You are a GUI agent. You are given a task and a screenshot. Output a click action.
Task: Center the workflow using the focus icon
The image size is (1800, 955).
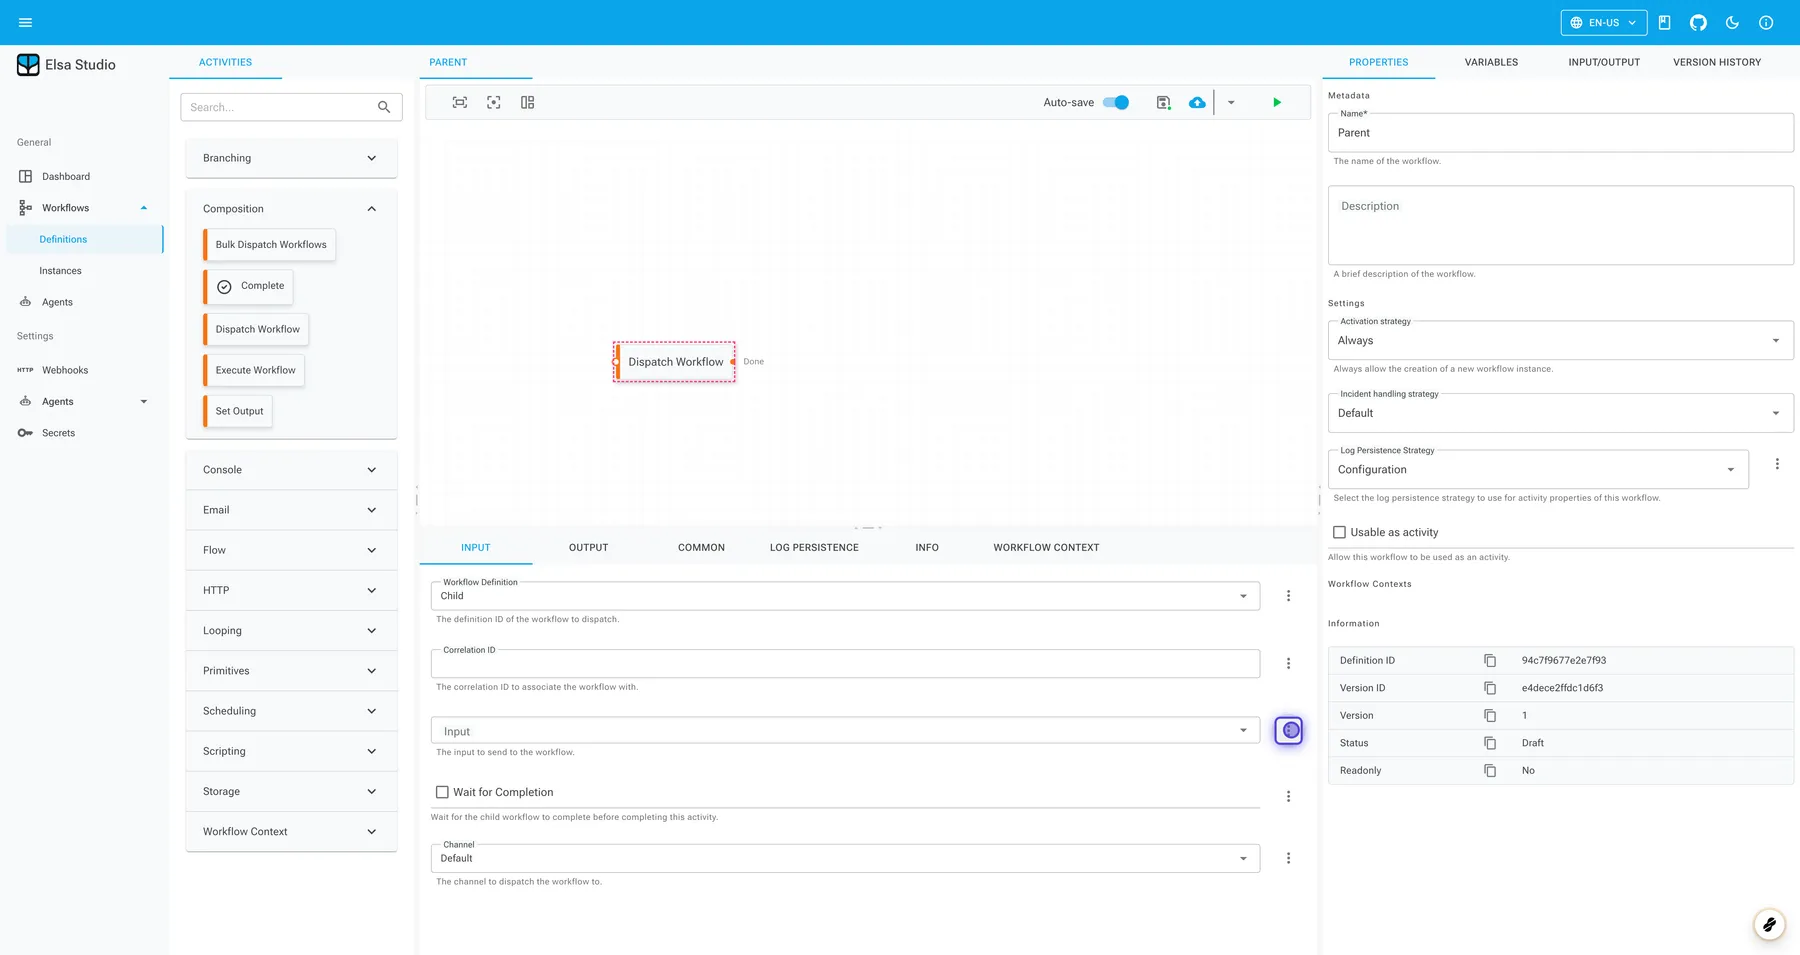(493, 102)
